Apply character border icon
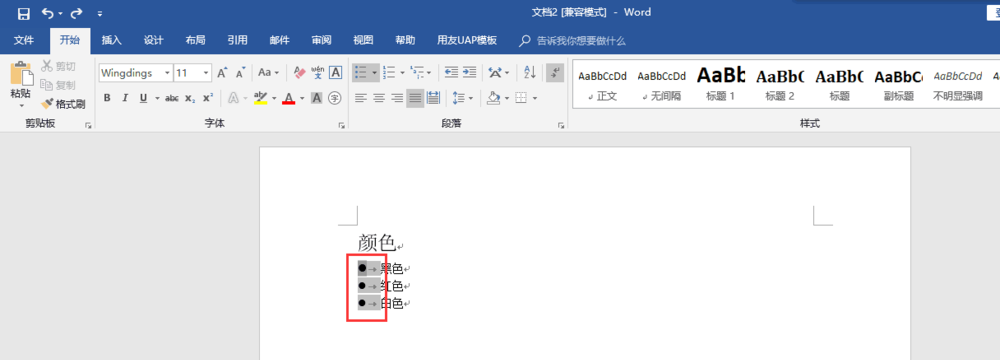 click(x=335, y=73)
